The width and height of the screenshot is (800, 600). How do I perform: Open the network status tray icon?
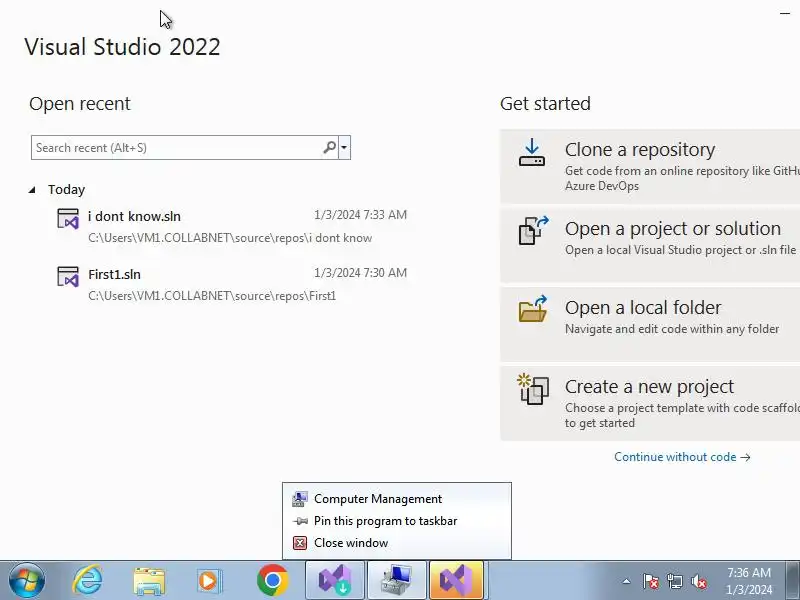click(x=675, y=581)
